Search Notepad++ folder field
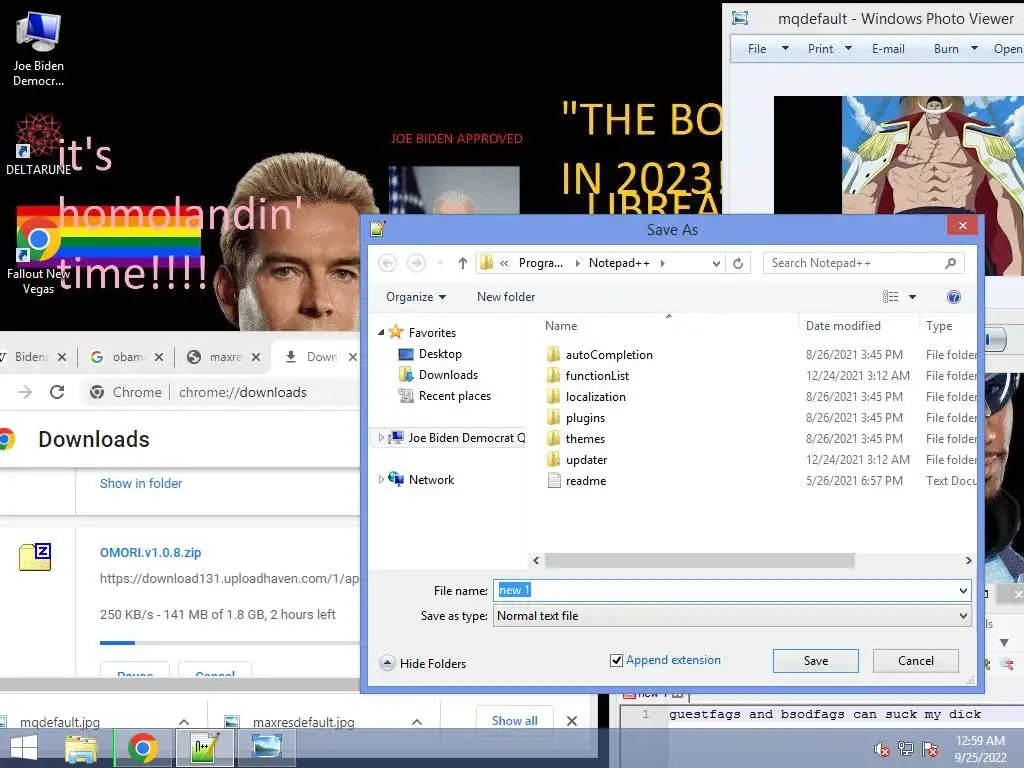This screenshot has height=768, width=1024. (x=863, y=263)
